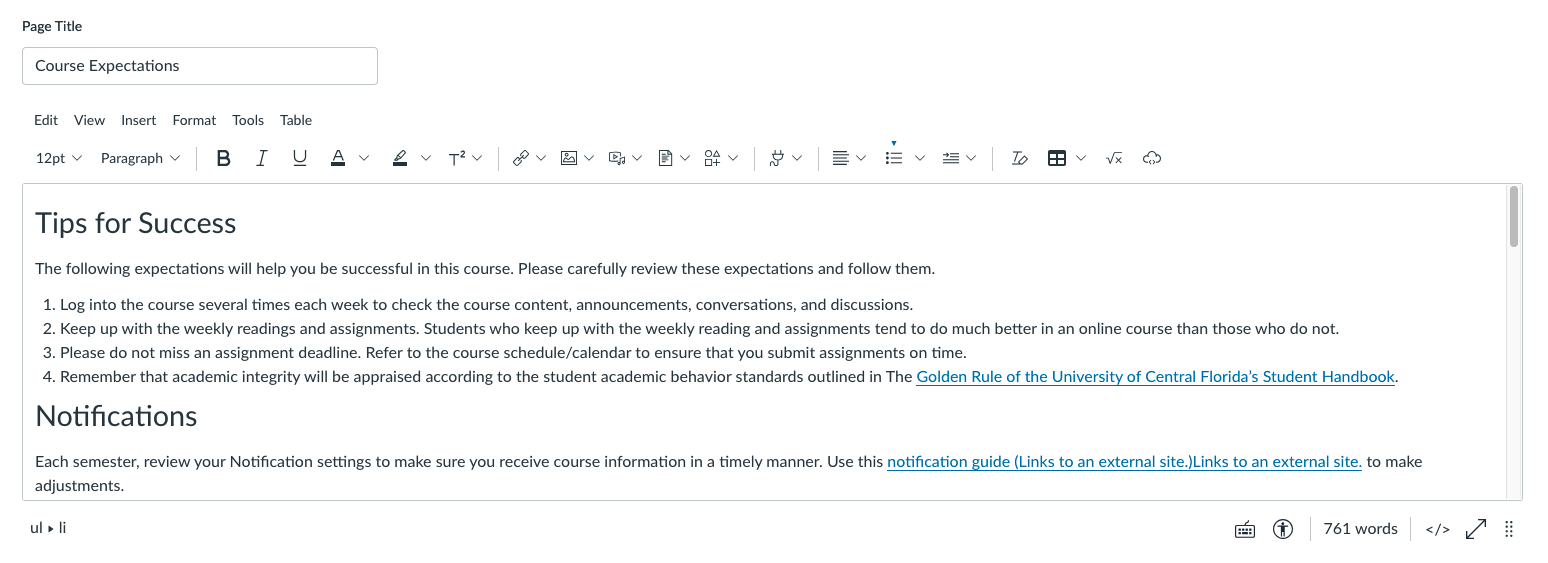Apply the background highlight color
1548x563 pixels.
coord(400,158)
